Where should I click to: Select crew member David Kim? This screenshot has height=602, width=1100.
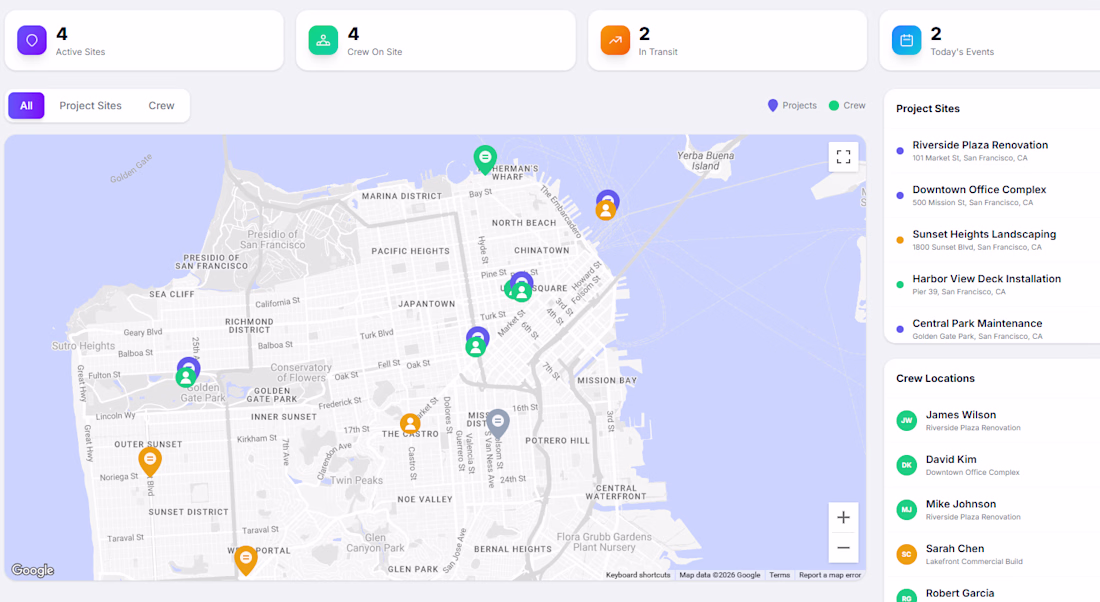coord(951,460)
